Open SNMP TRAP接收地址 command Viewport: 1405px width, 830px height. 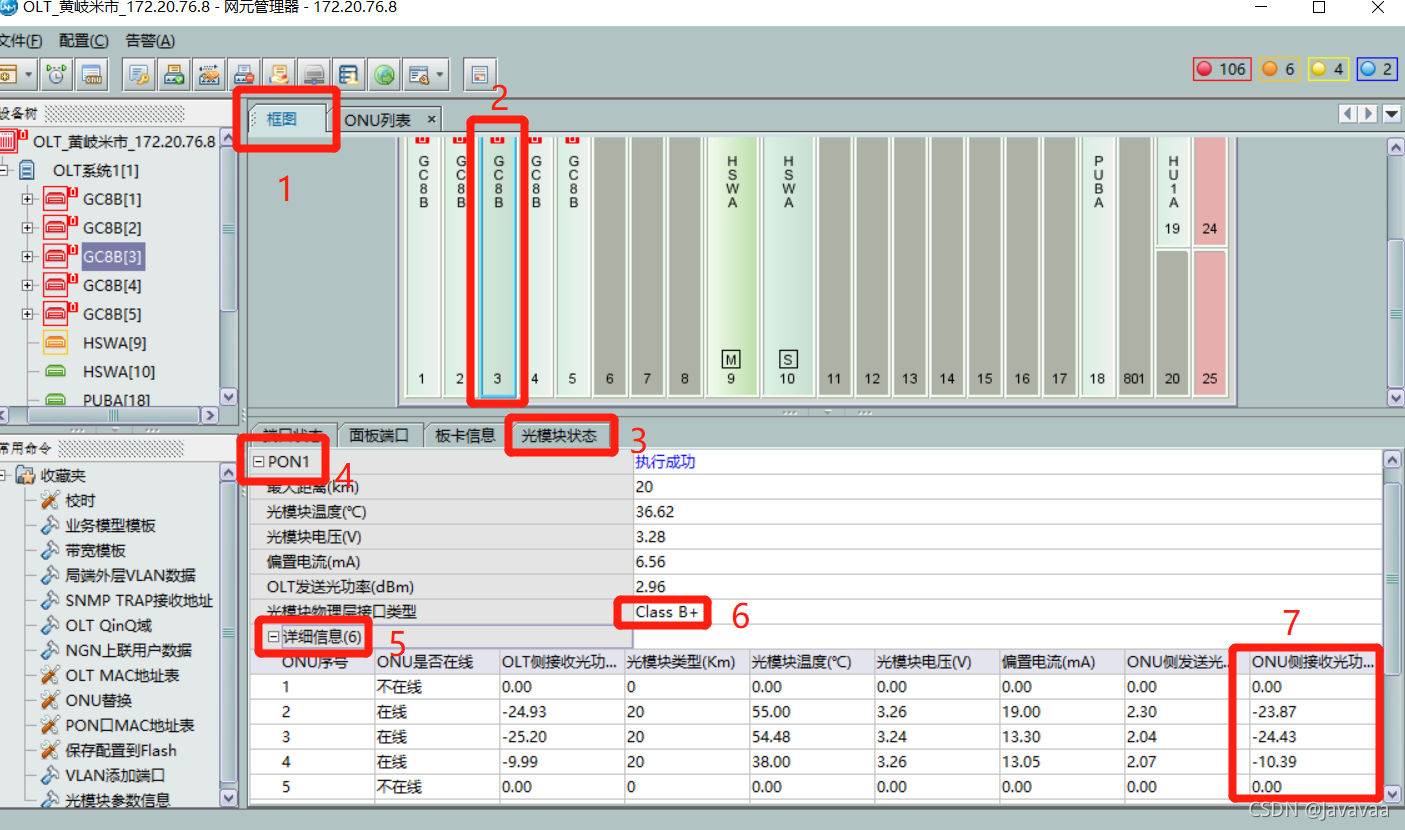pos(139,601)
